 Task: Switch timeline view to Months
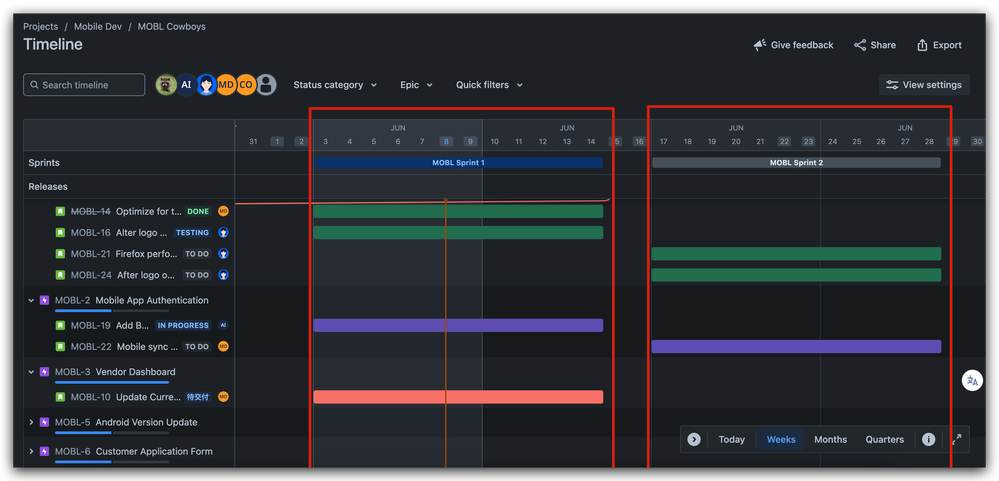(830, 439)
